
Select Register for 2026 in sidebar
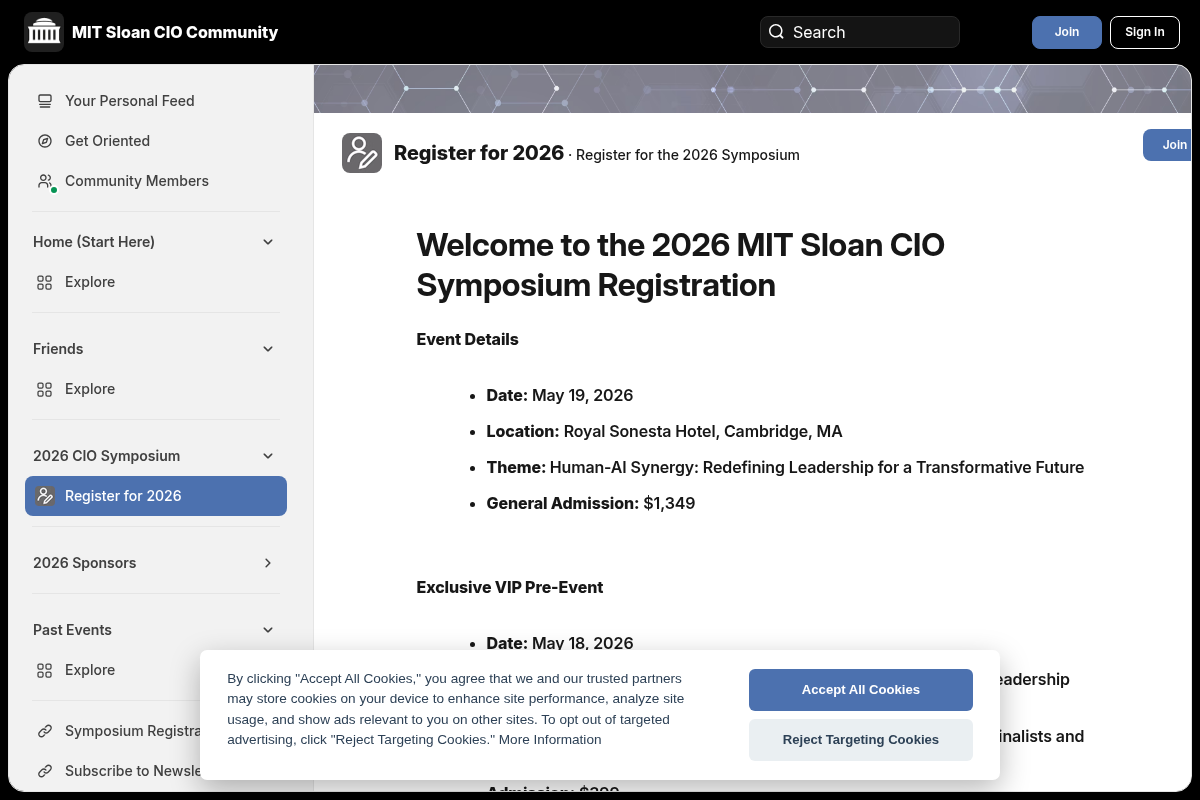click(x=156, y=496)
